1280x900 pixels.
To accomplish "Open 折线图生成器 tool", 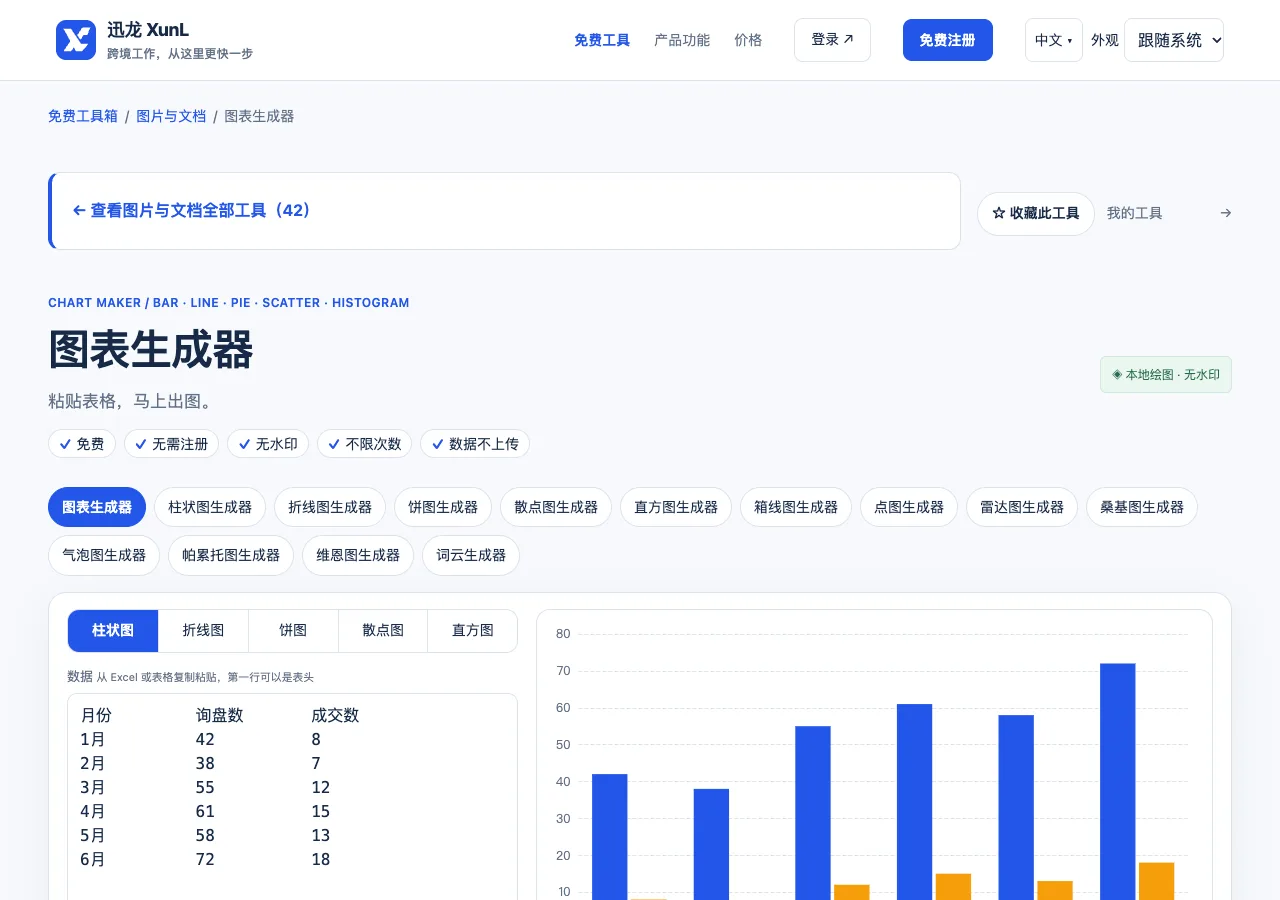I will (x=330, y=507).
